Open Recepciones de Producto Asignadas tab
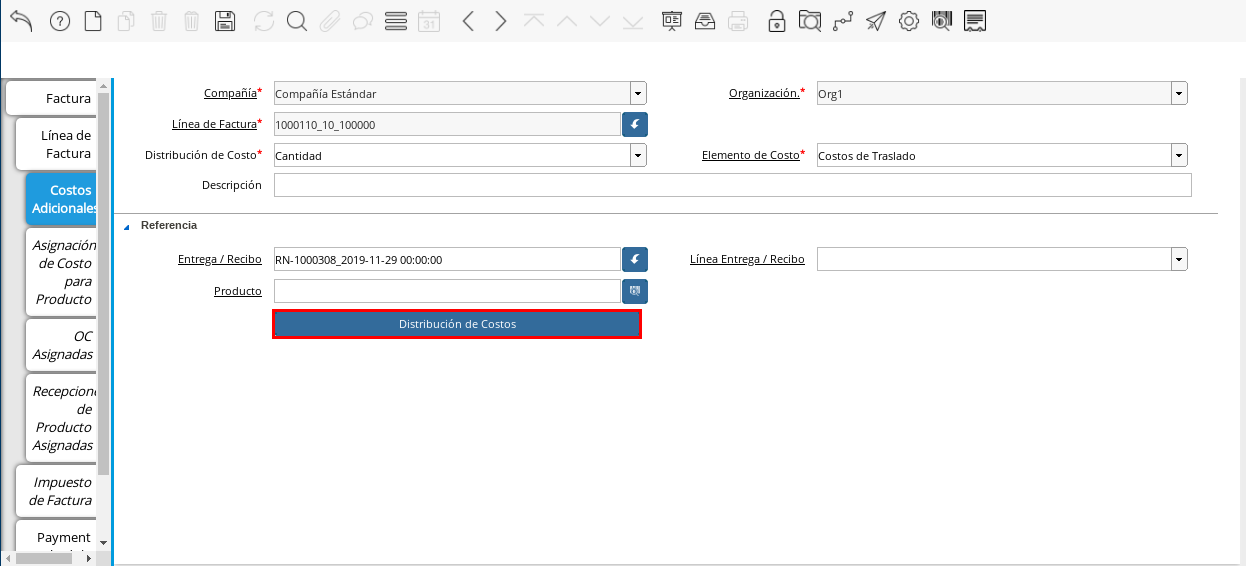This screenshot has height=566, width=1246. pos(62,418)
